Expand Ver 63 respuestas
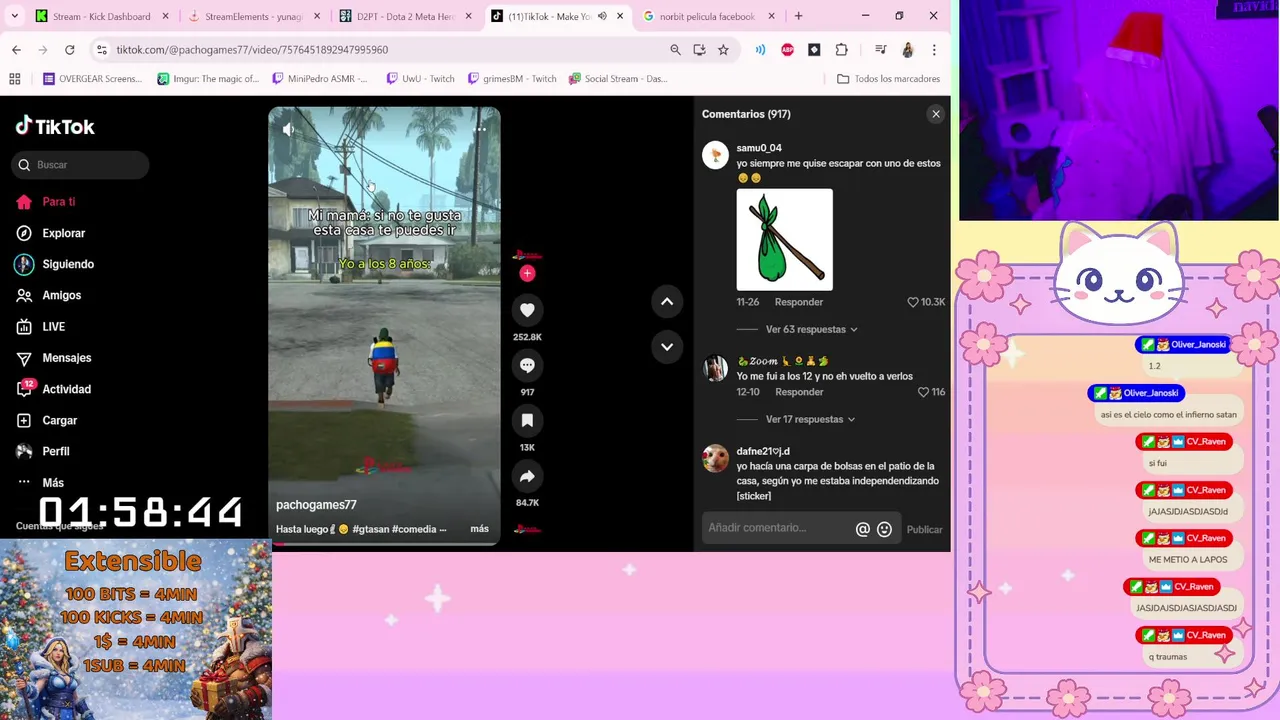This screenshot has width=1280, height=720. coord(811,329)
